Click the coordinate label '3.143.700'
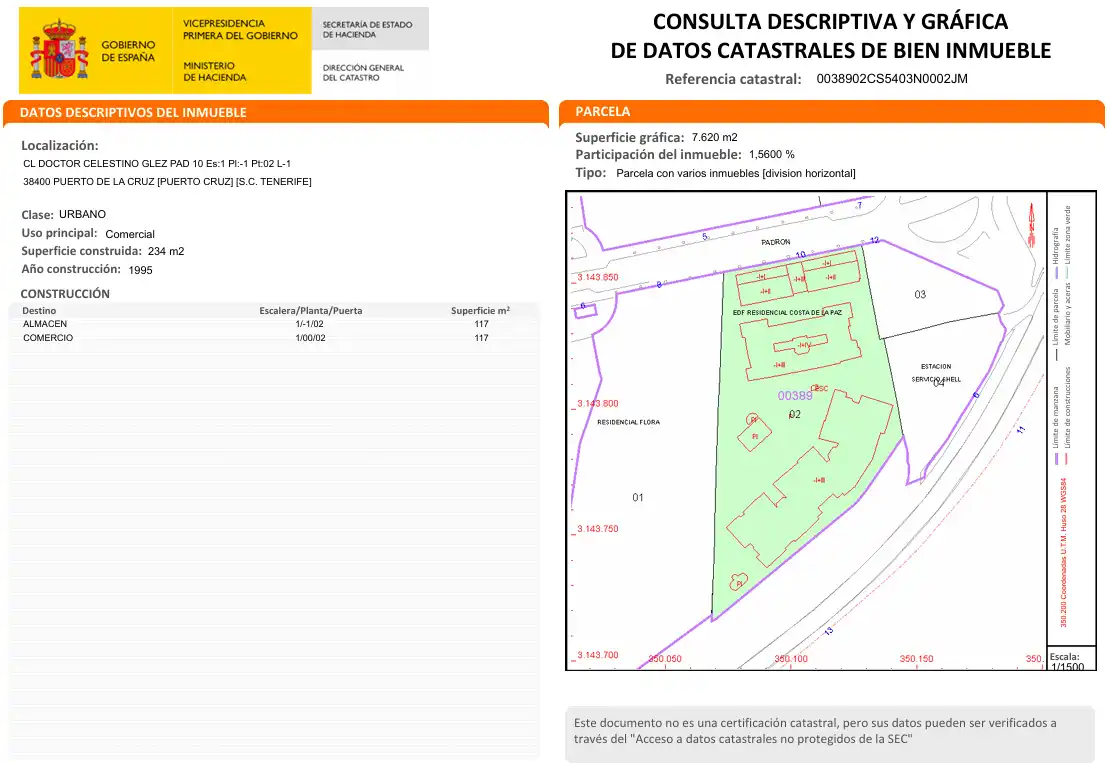This screenshot has width=1107, height=763. (597, 655)
